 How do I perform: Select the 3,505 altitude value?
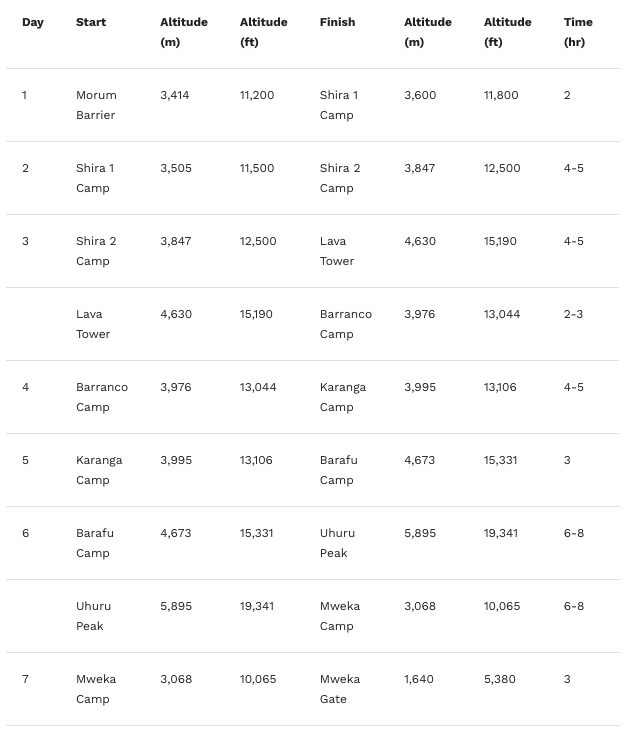pyautogui.click(x=176, y=168)
